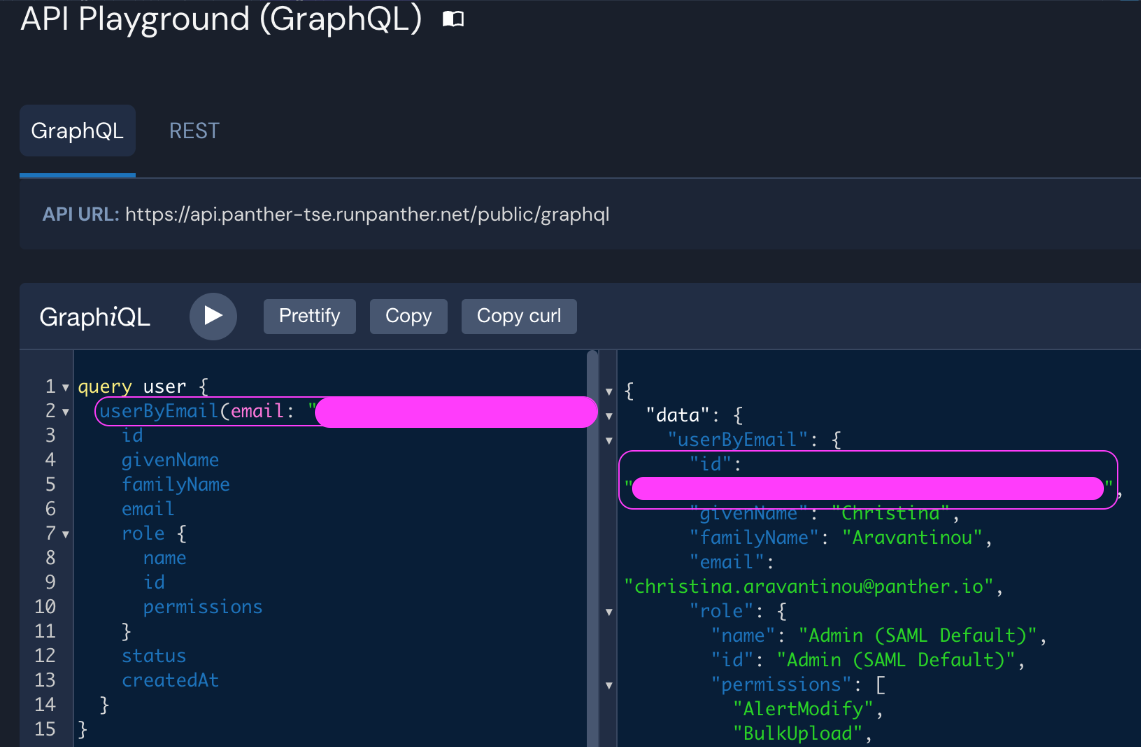Screen dimensions: 1141x747
Task: Collapse the 'query user' block on line 1
Action: tap(65, 387)
